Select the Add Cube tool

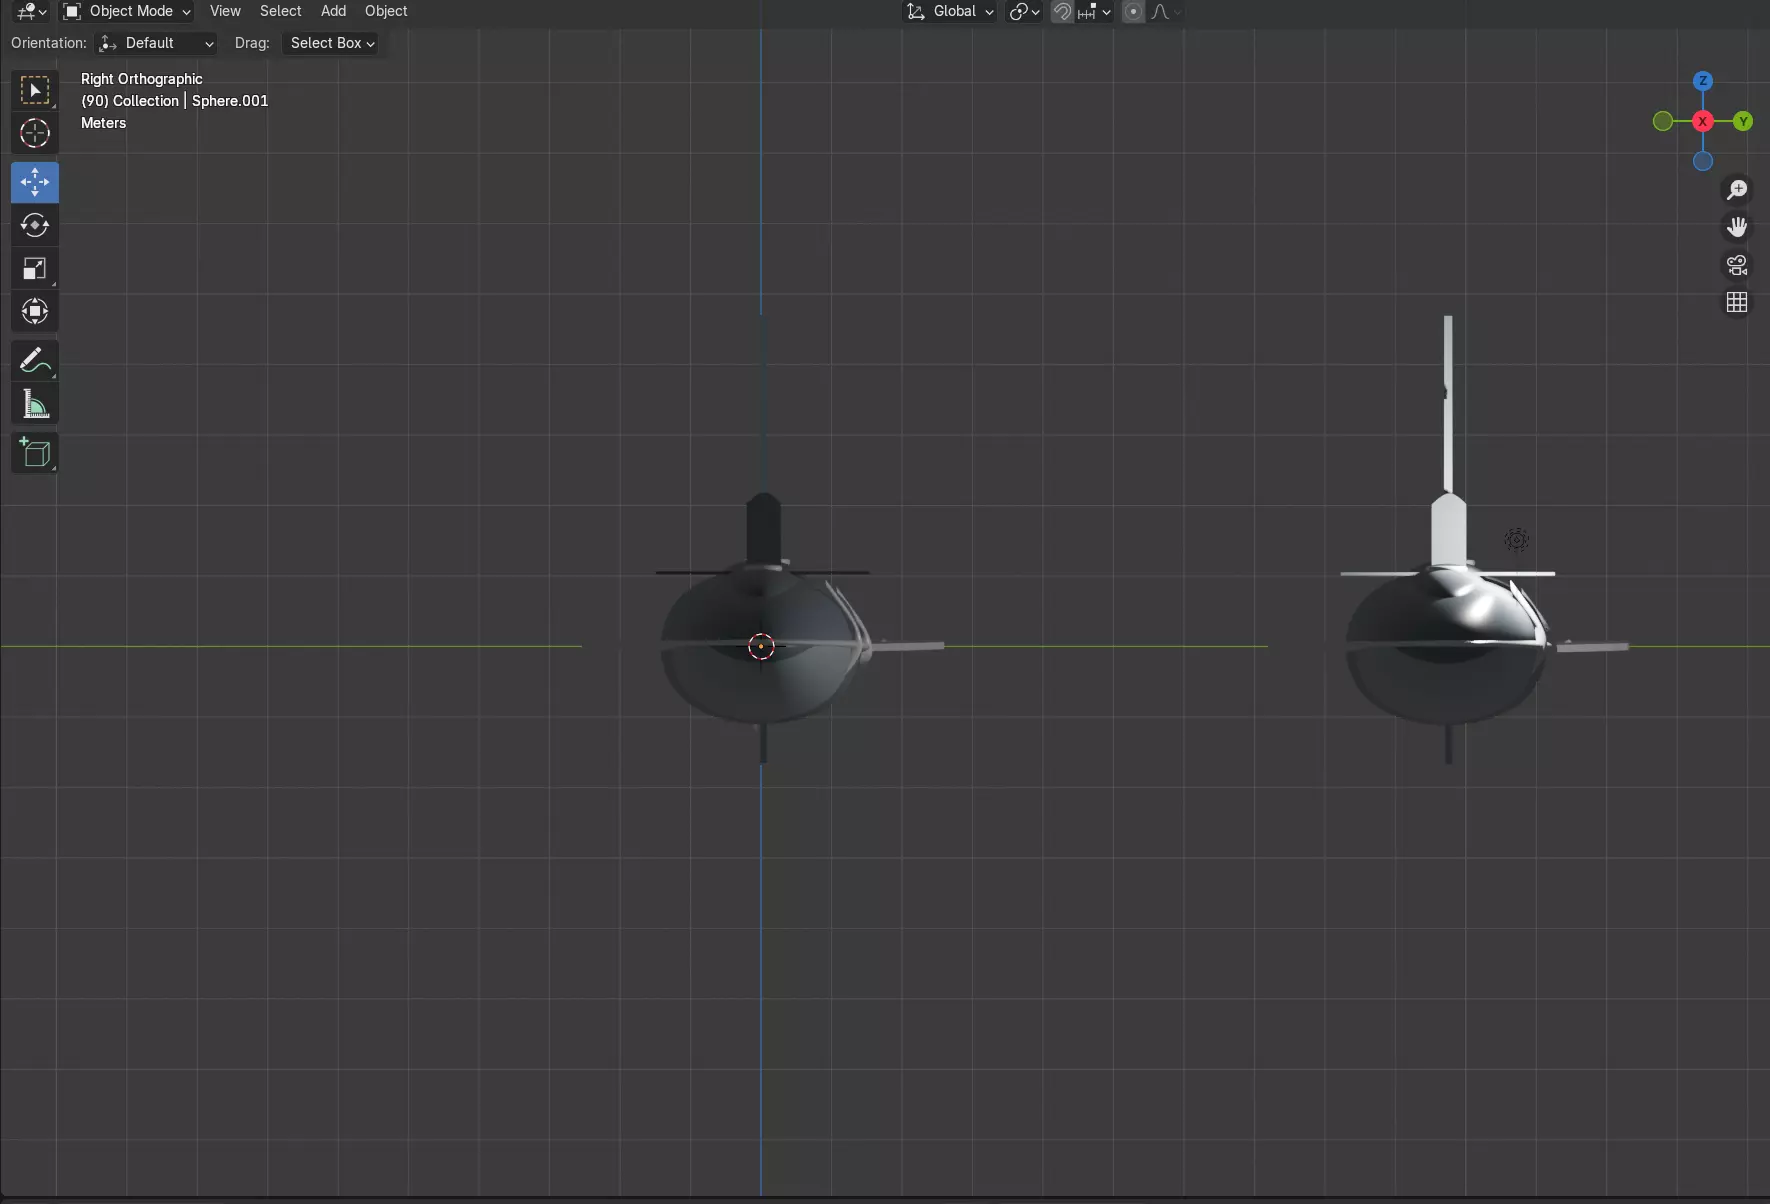[x=35, y=453]
